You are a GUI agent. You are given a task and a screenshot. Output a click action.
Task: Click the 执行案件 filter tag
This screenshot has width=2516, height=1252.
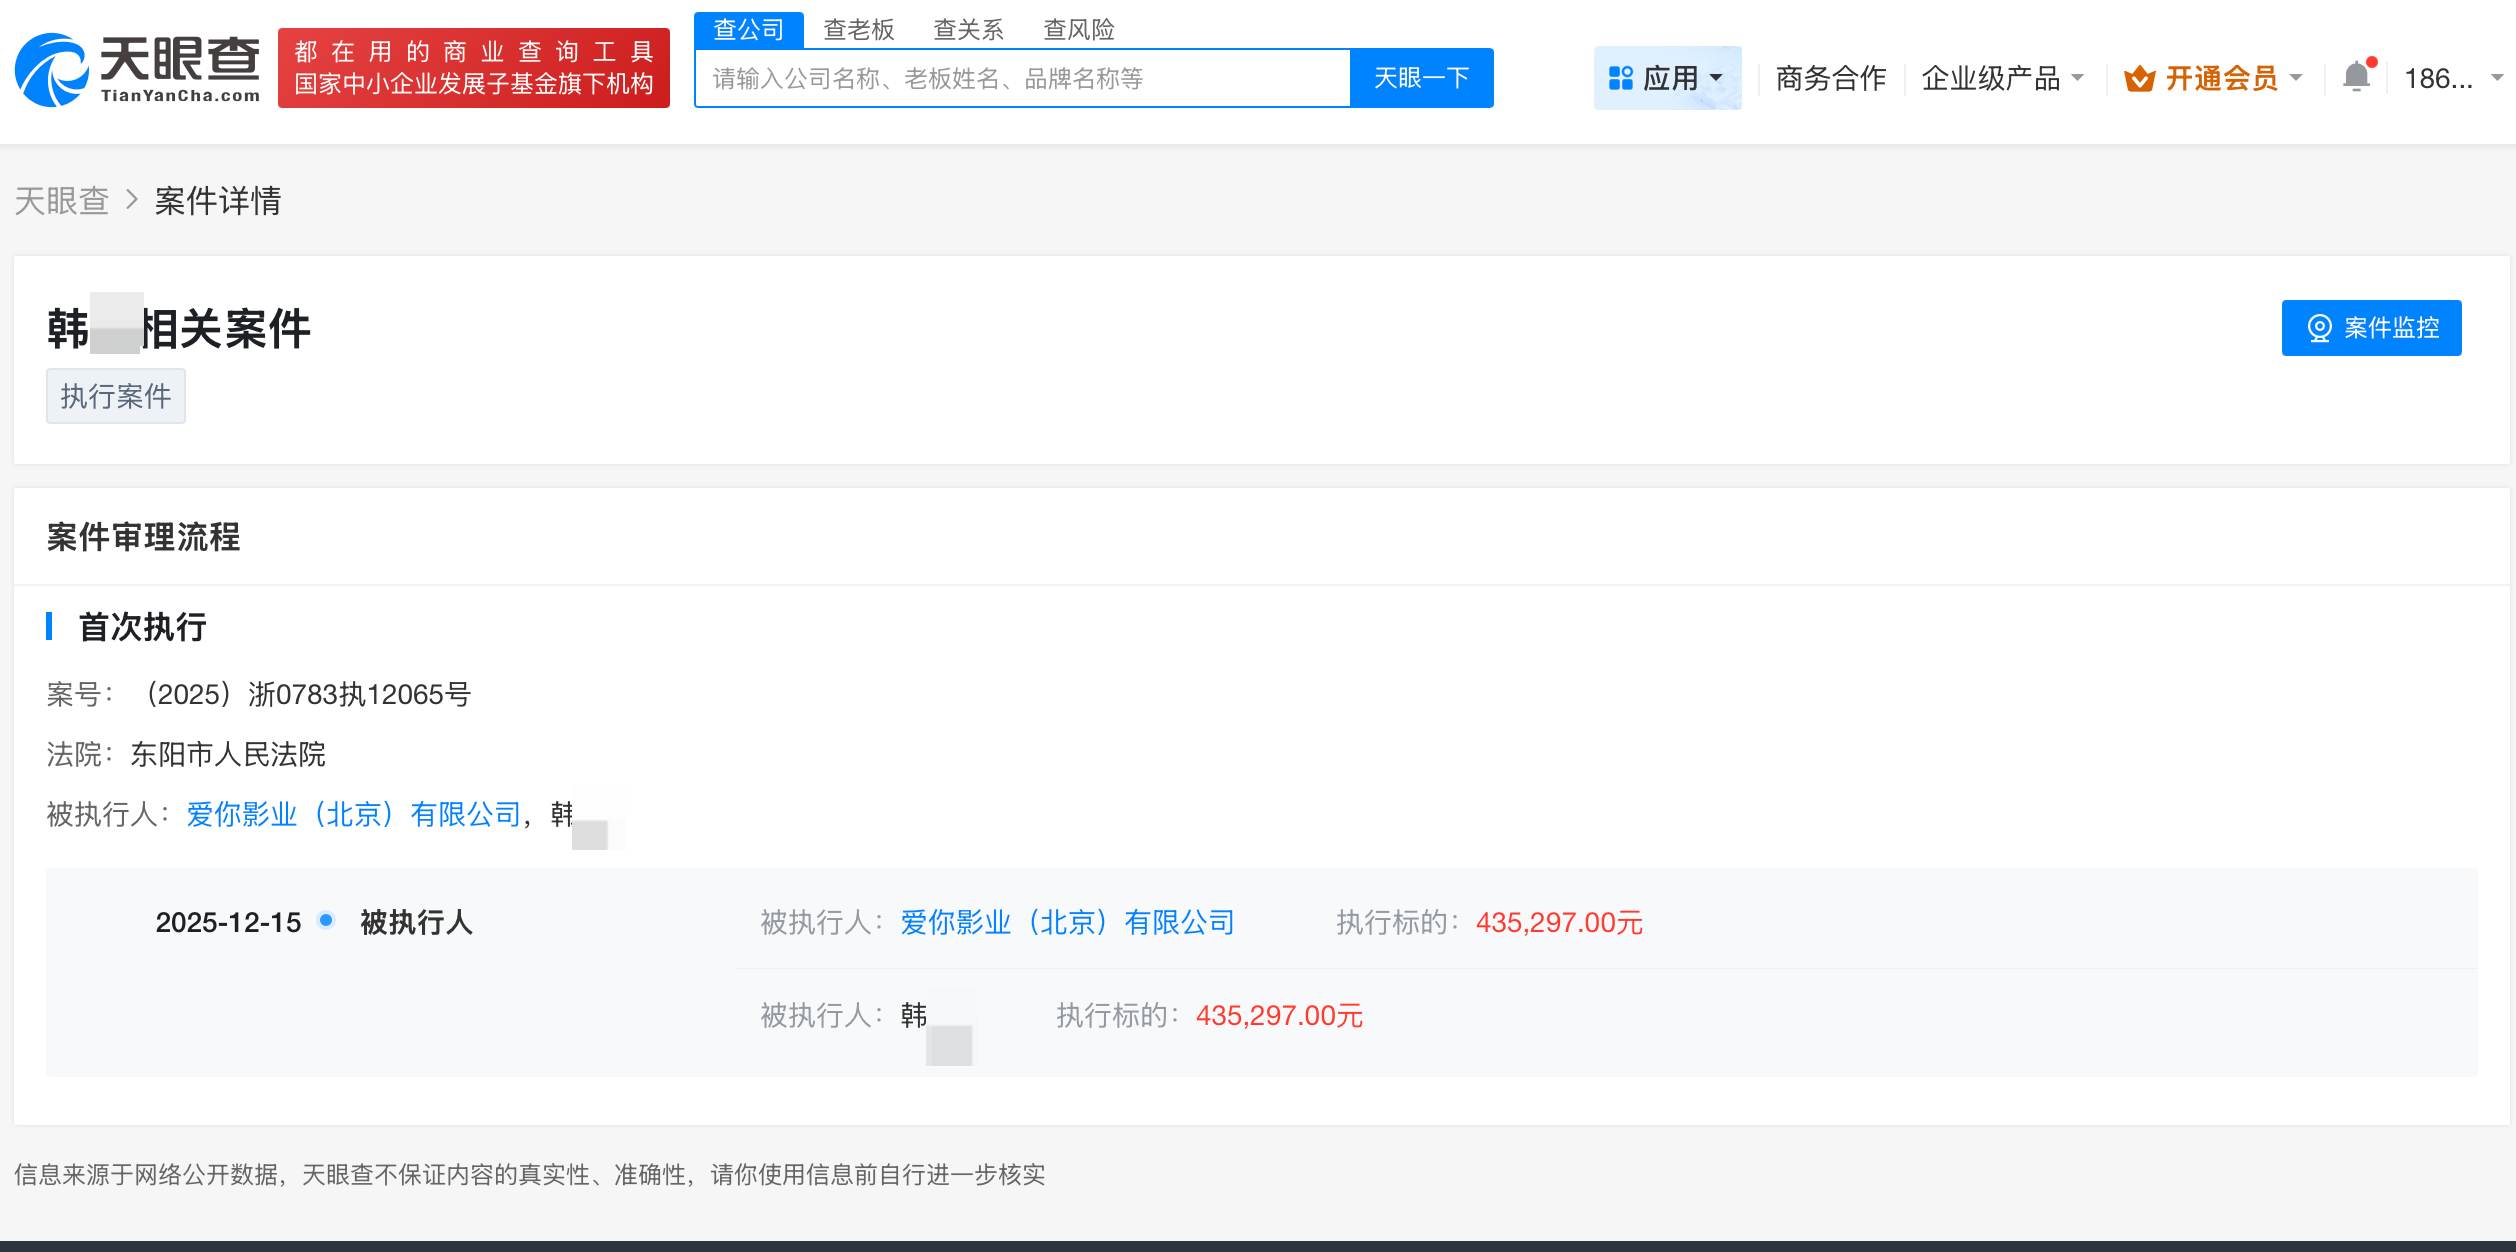(x=115, y=396)
